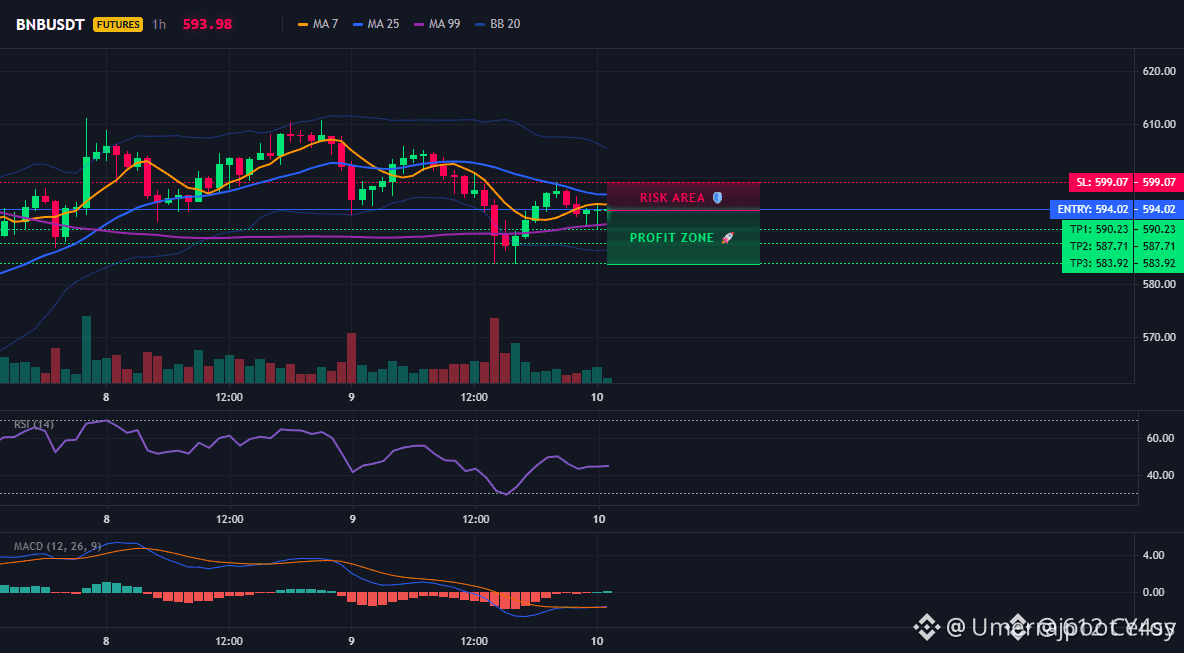Viewport: 1184px width, 653px height.
Task: Click the RSI 40.00 axis value
Action: [x=1159, y=475]
